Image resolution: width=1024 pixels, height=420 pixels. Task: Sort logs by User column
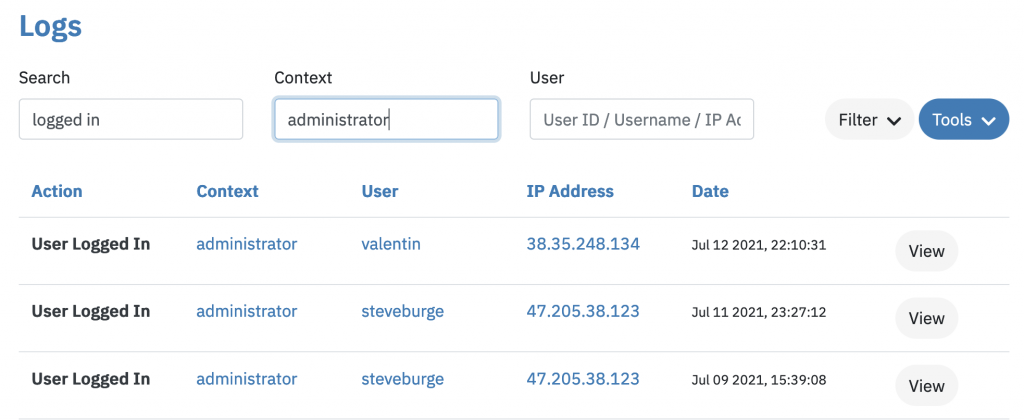(380, 191)
